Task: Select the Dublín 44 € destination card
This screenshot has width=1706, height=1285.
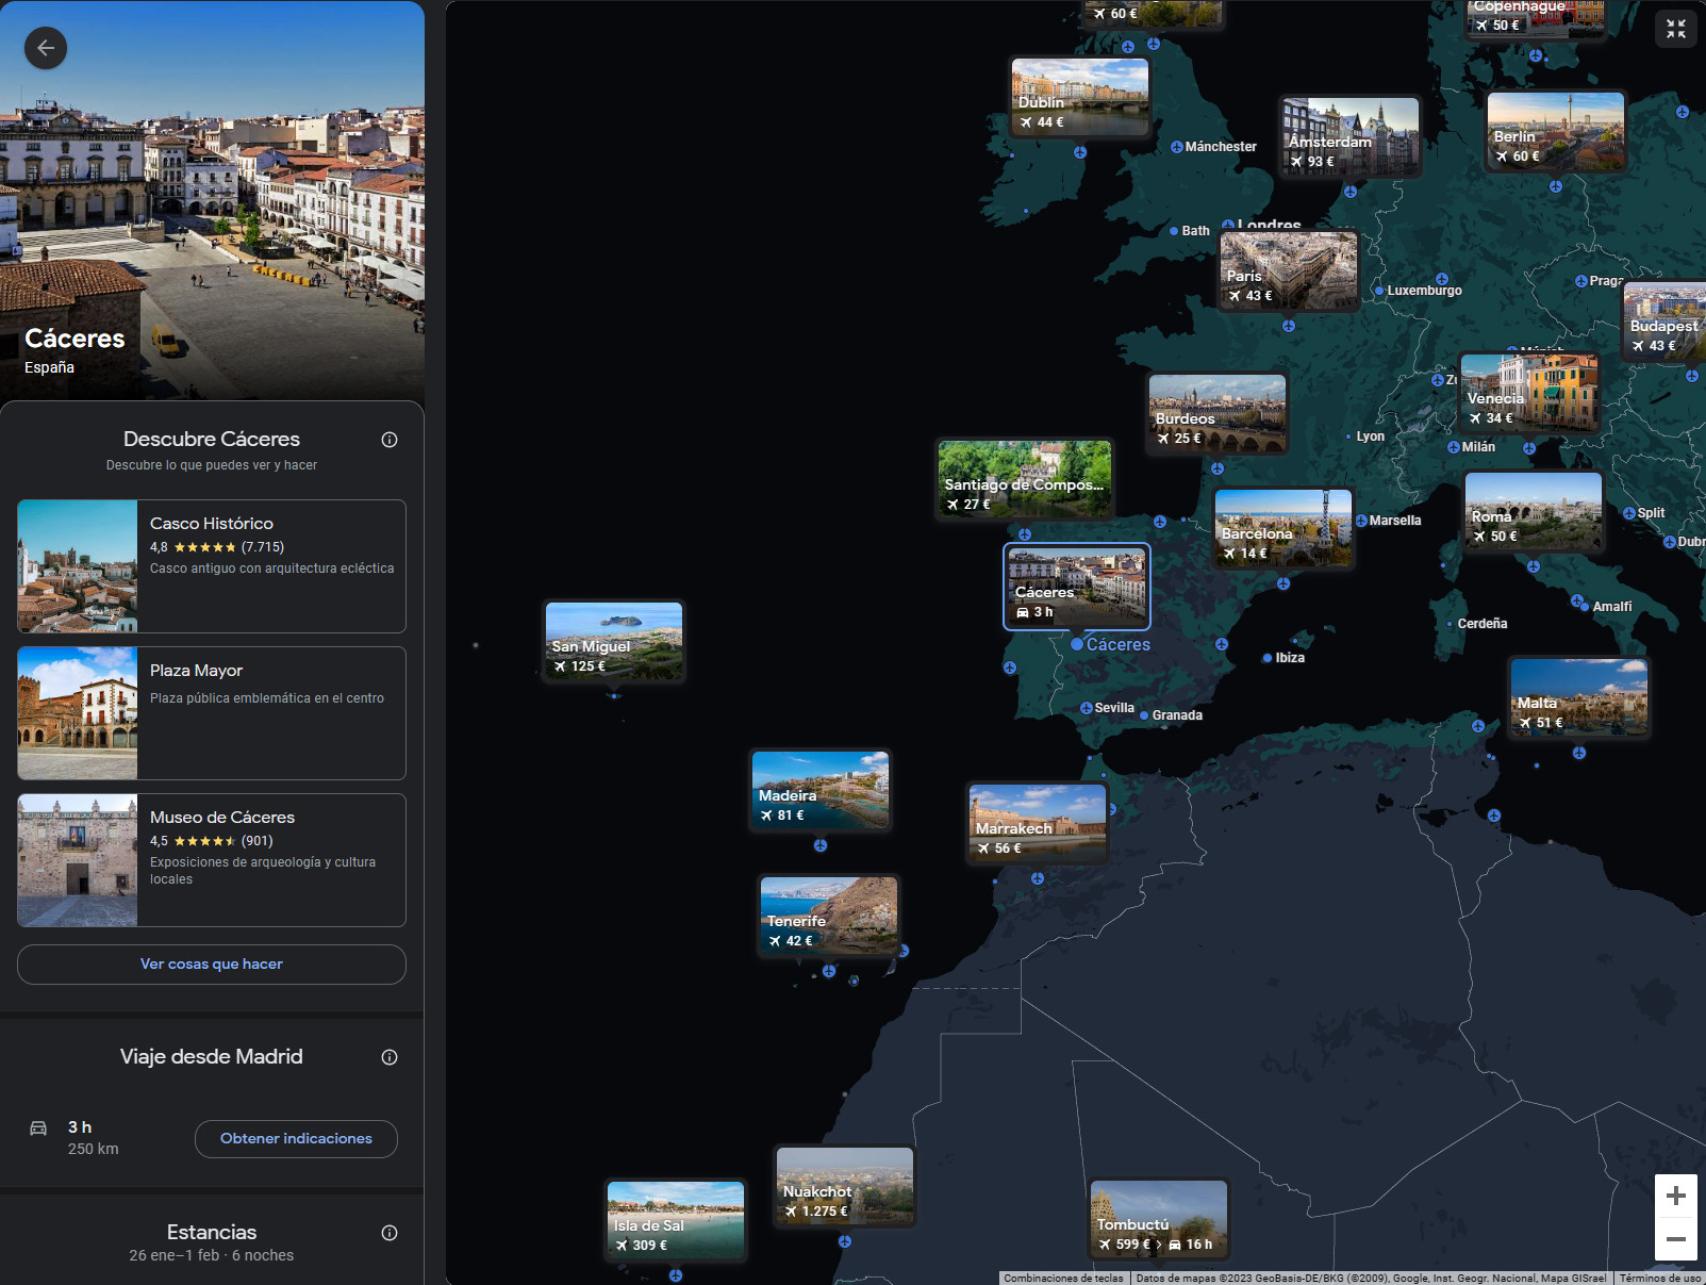Action: [x=1080, y=97]
